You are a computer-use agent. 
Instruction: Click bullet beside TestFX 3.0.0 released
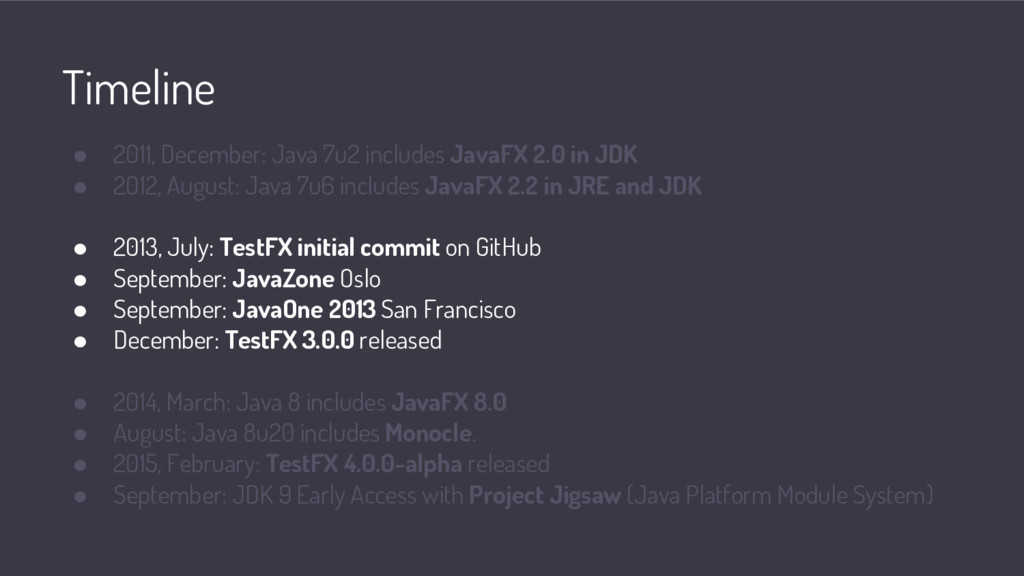coord(80,342)
